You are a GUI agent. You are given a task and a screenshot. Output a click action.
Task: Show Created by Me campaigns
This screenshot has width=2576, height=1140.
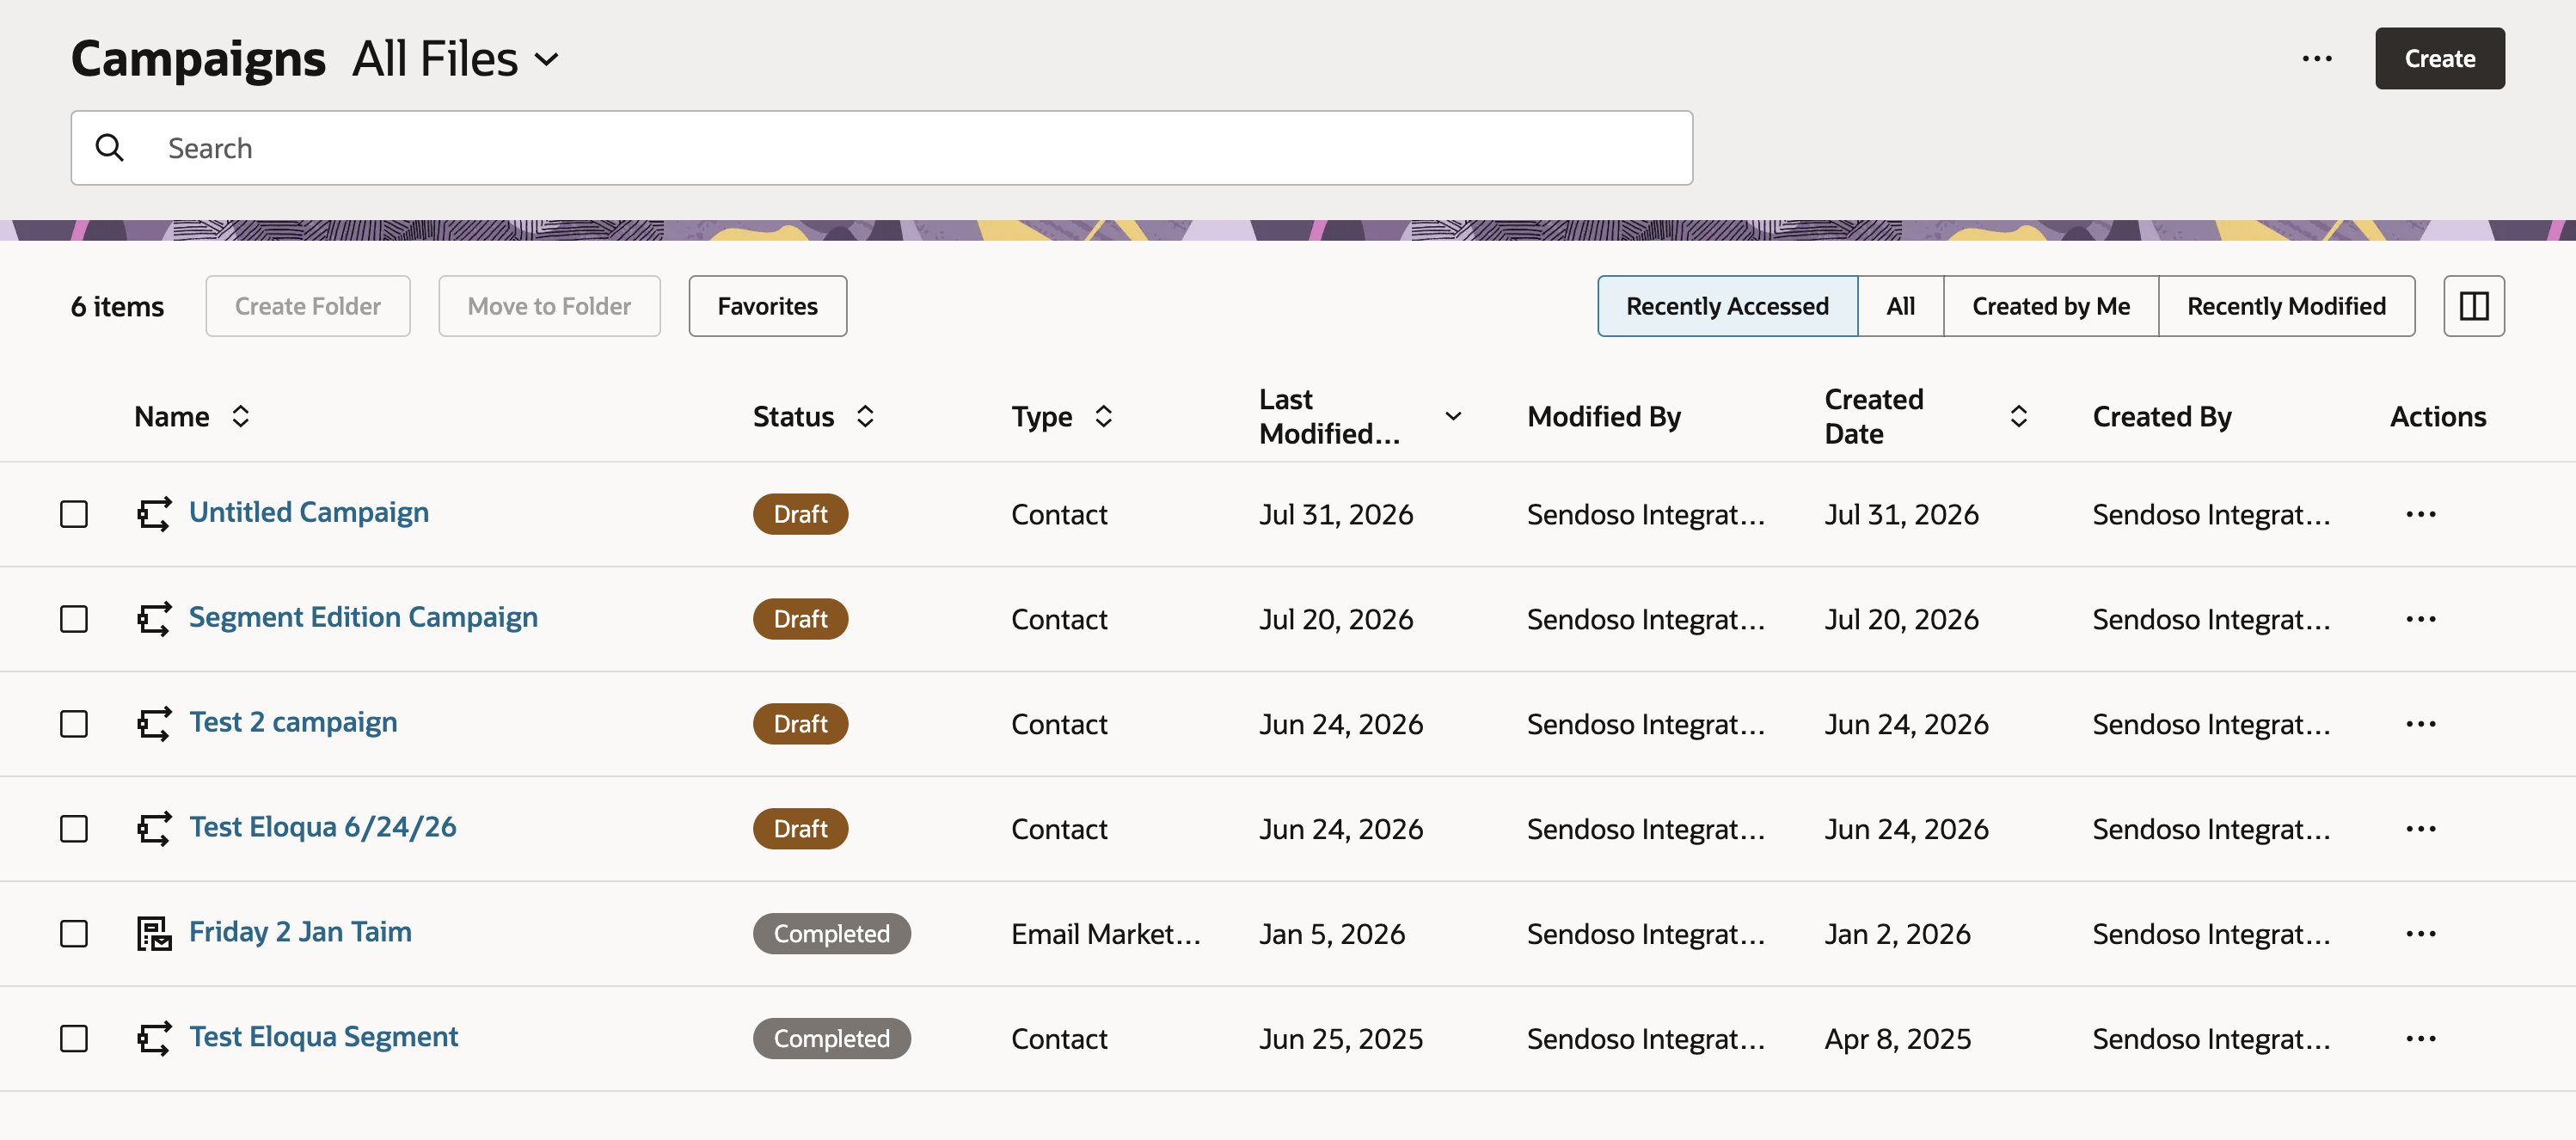[x=2050, y=306]
